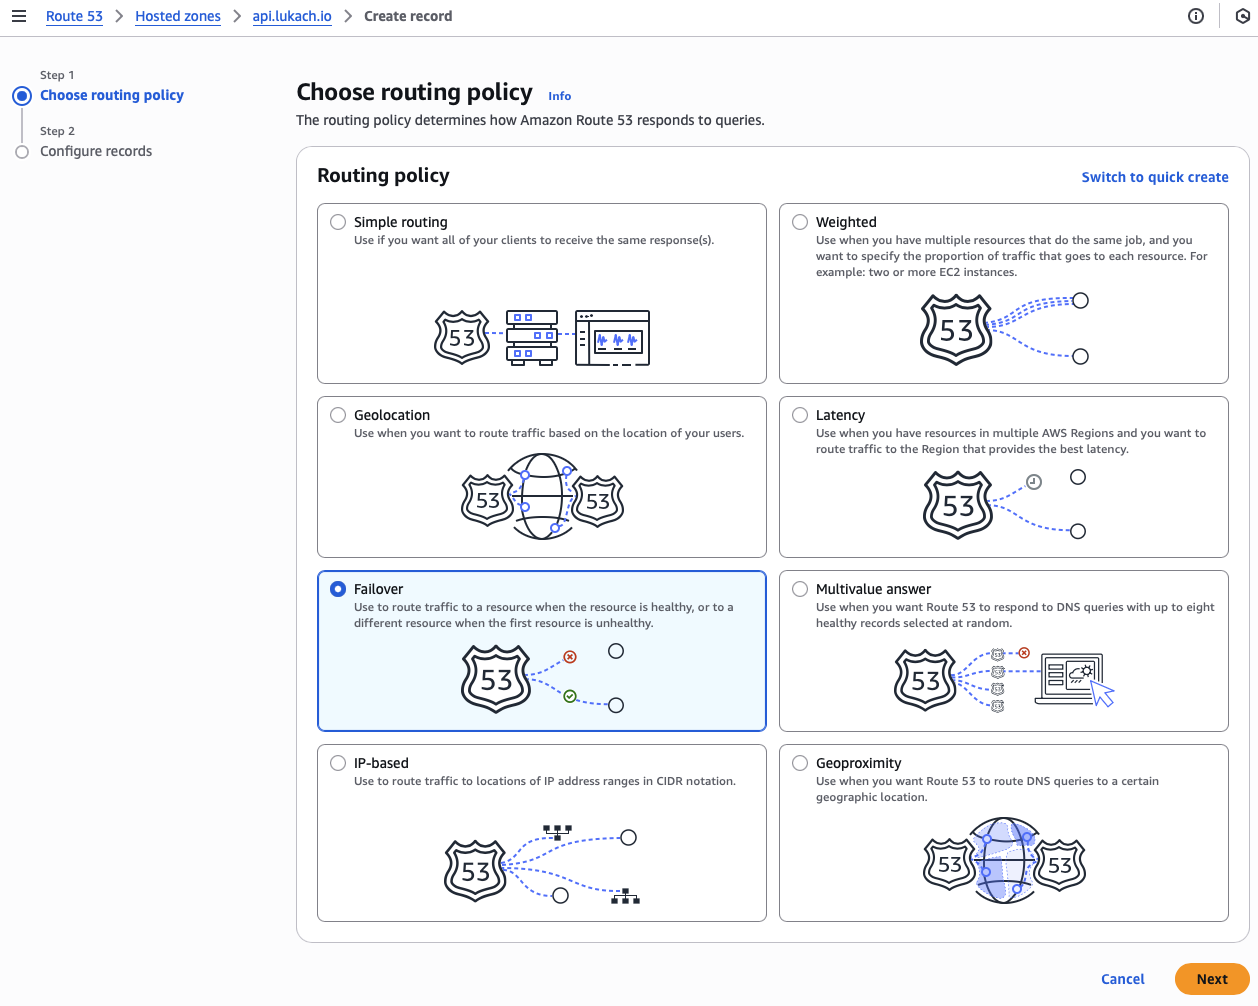Go to Route 53 breadcrumb

pyautogui.click(x=74, y=16)
